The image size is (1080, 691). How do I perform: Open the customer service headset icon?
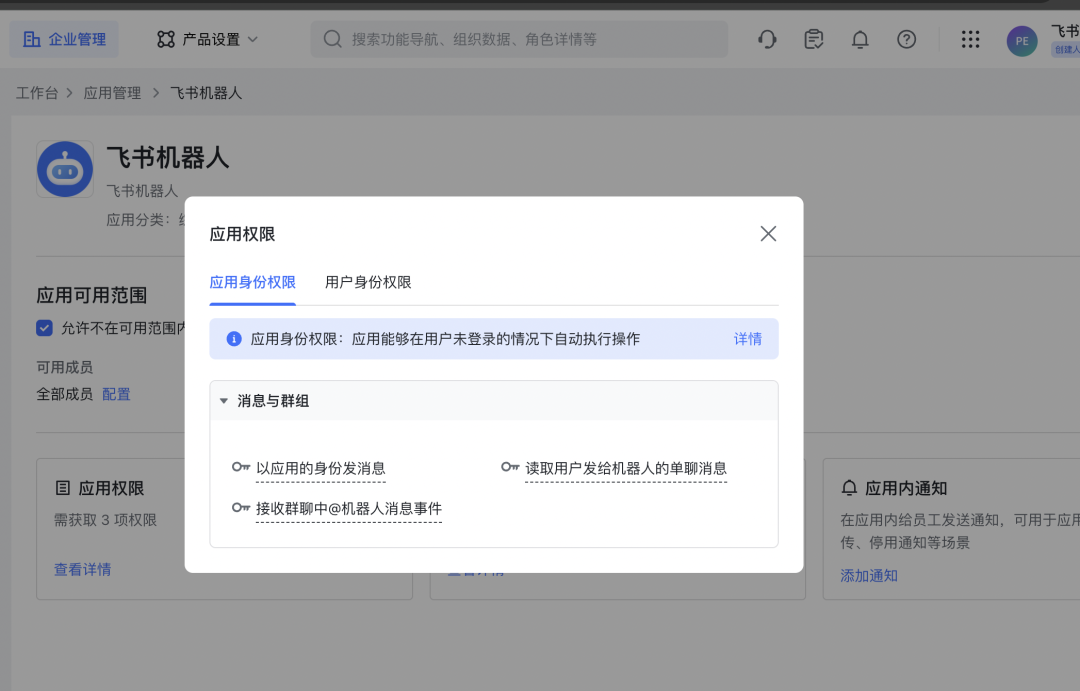(767, 39)
